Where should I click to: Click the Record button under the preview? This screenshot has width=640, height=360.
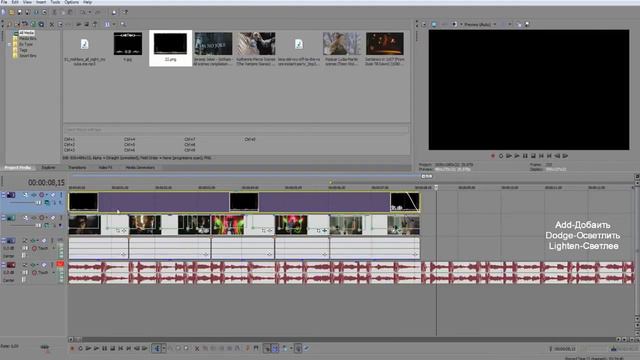[493, 156]
